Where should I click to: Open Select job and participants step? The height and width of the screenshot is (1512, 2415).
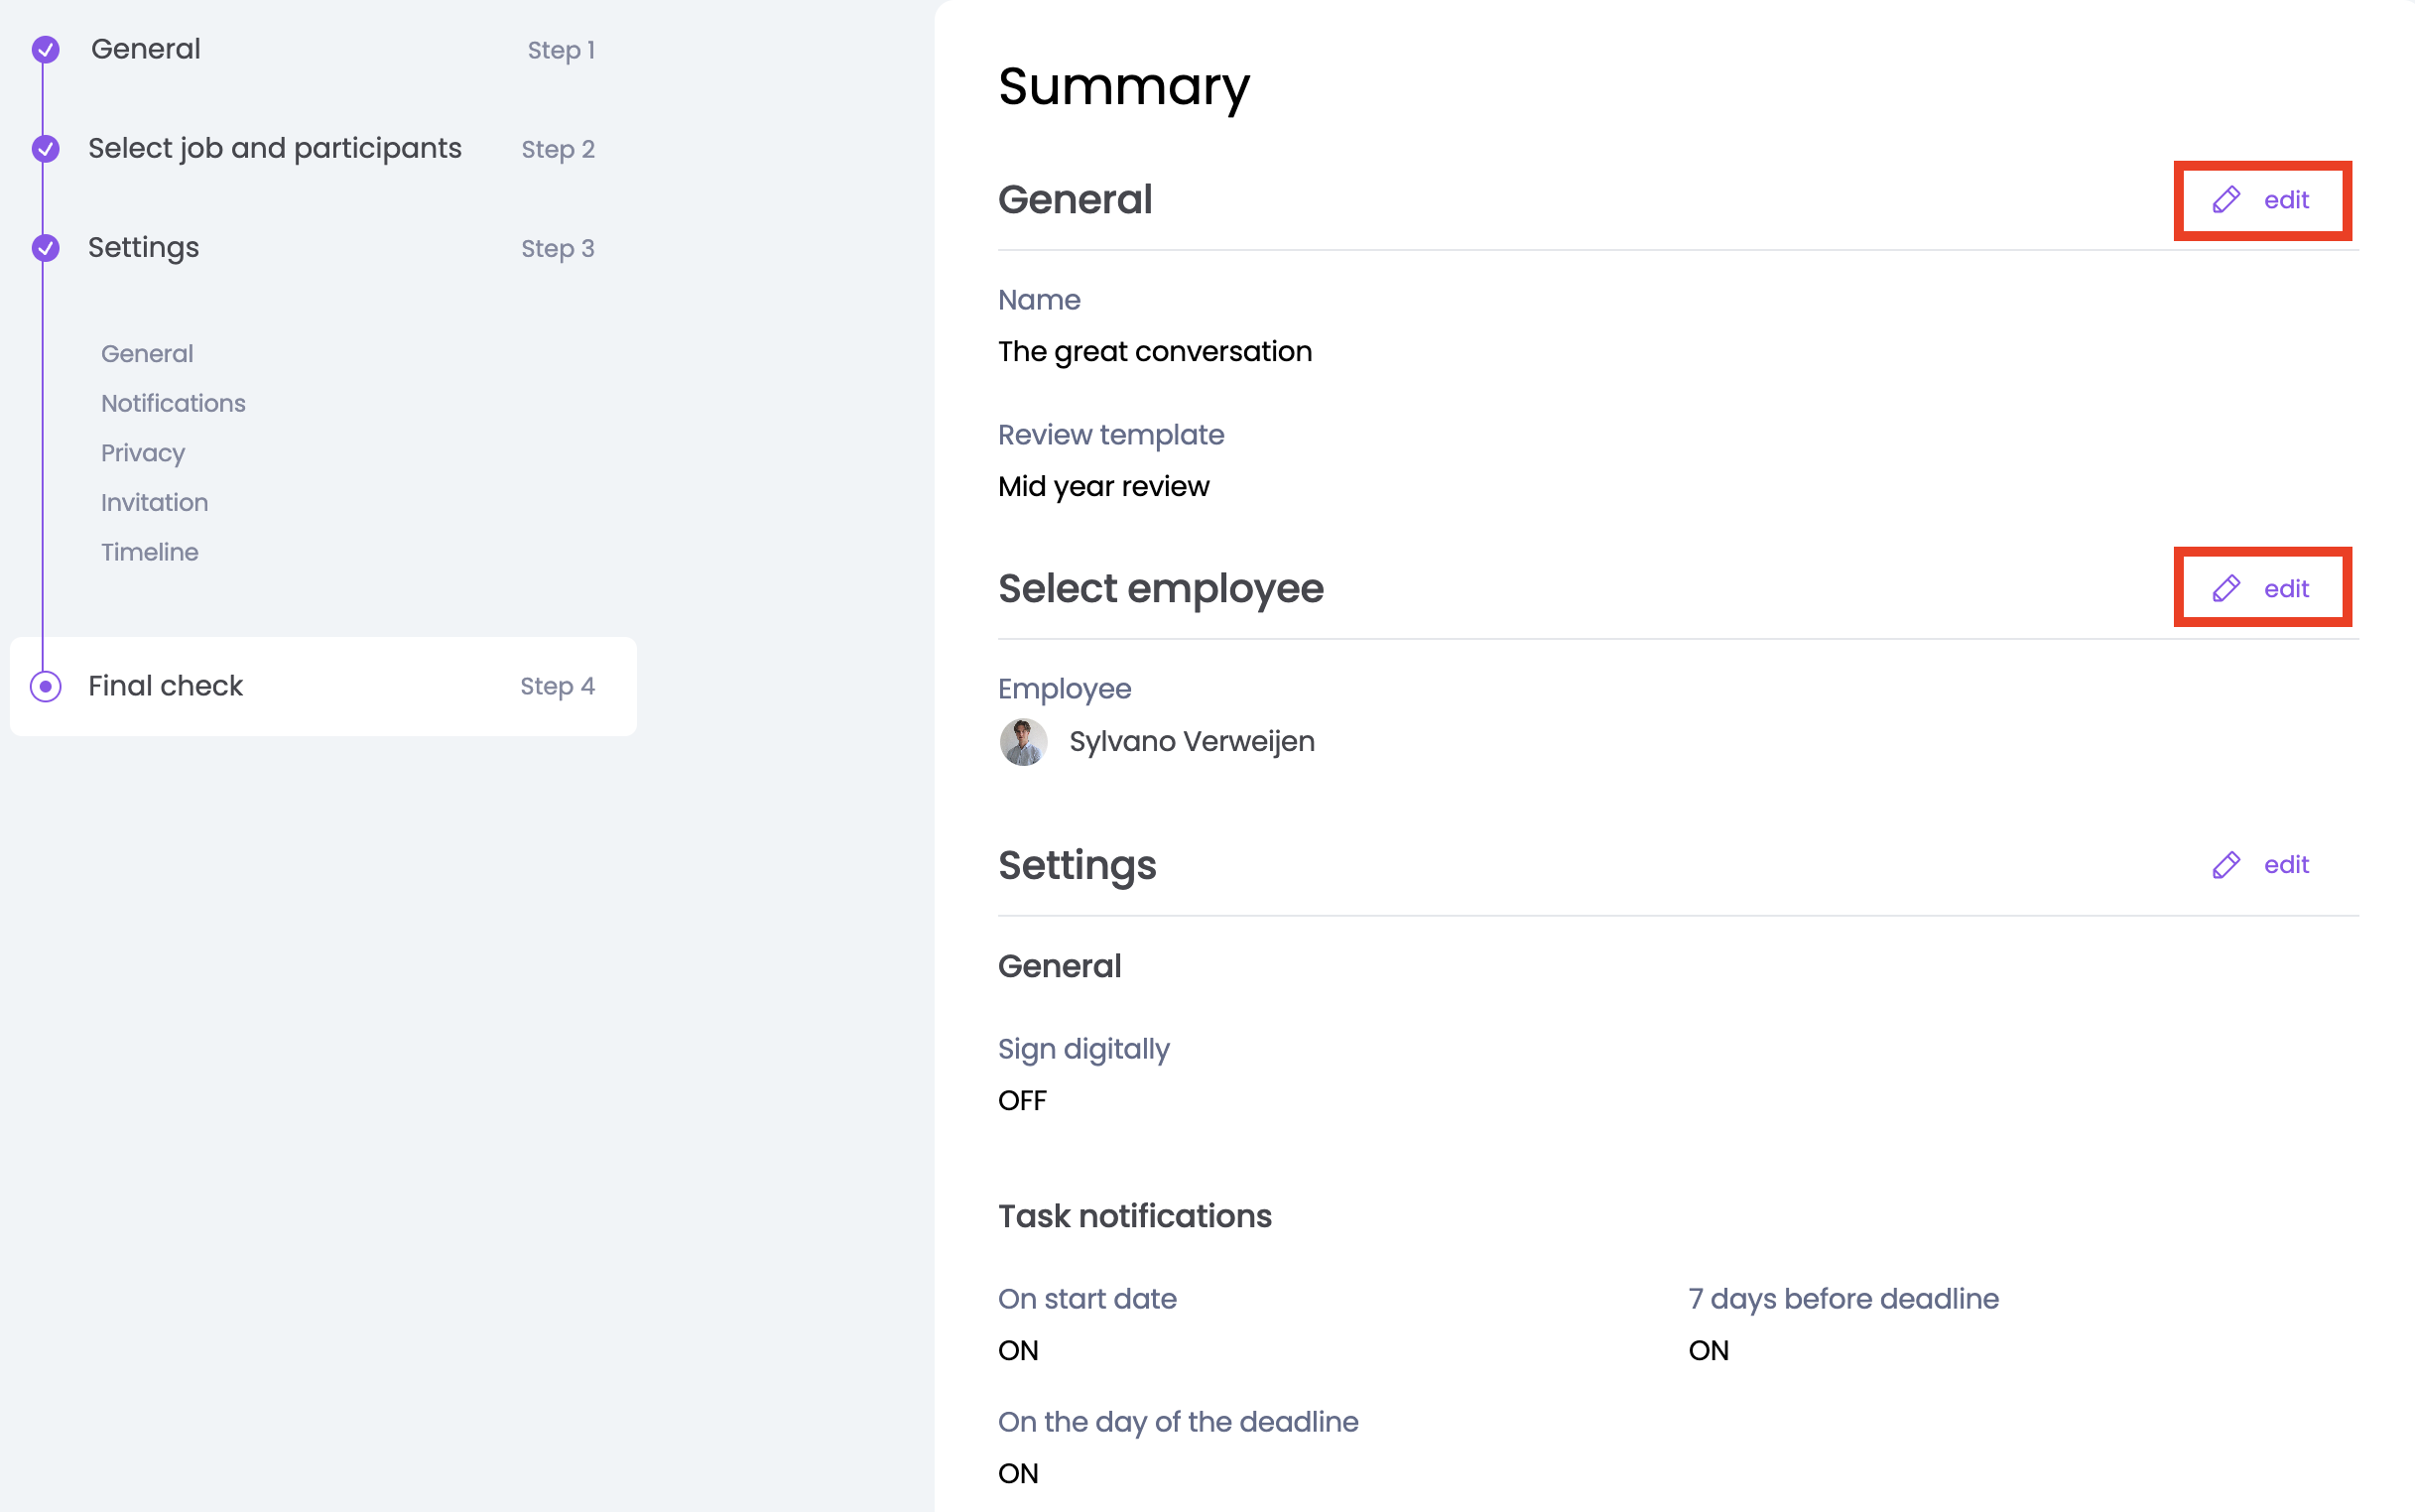pyautogui.click(x=274, y=148)
